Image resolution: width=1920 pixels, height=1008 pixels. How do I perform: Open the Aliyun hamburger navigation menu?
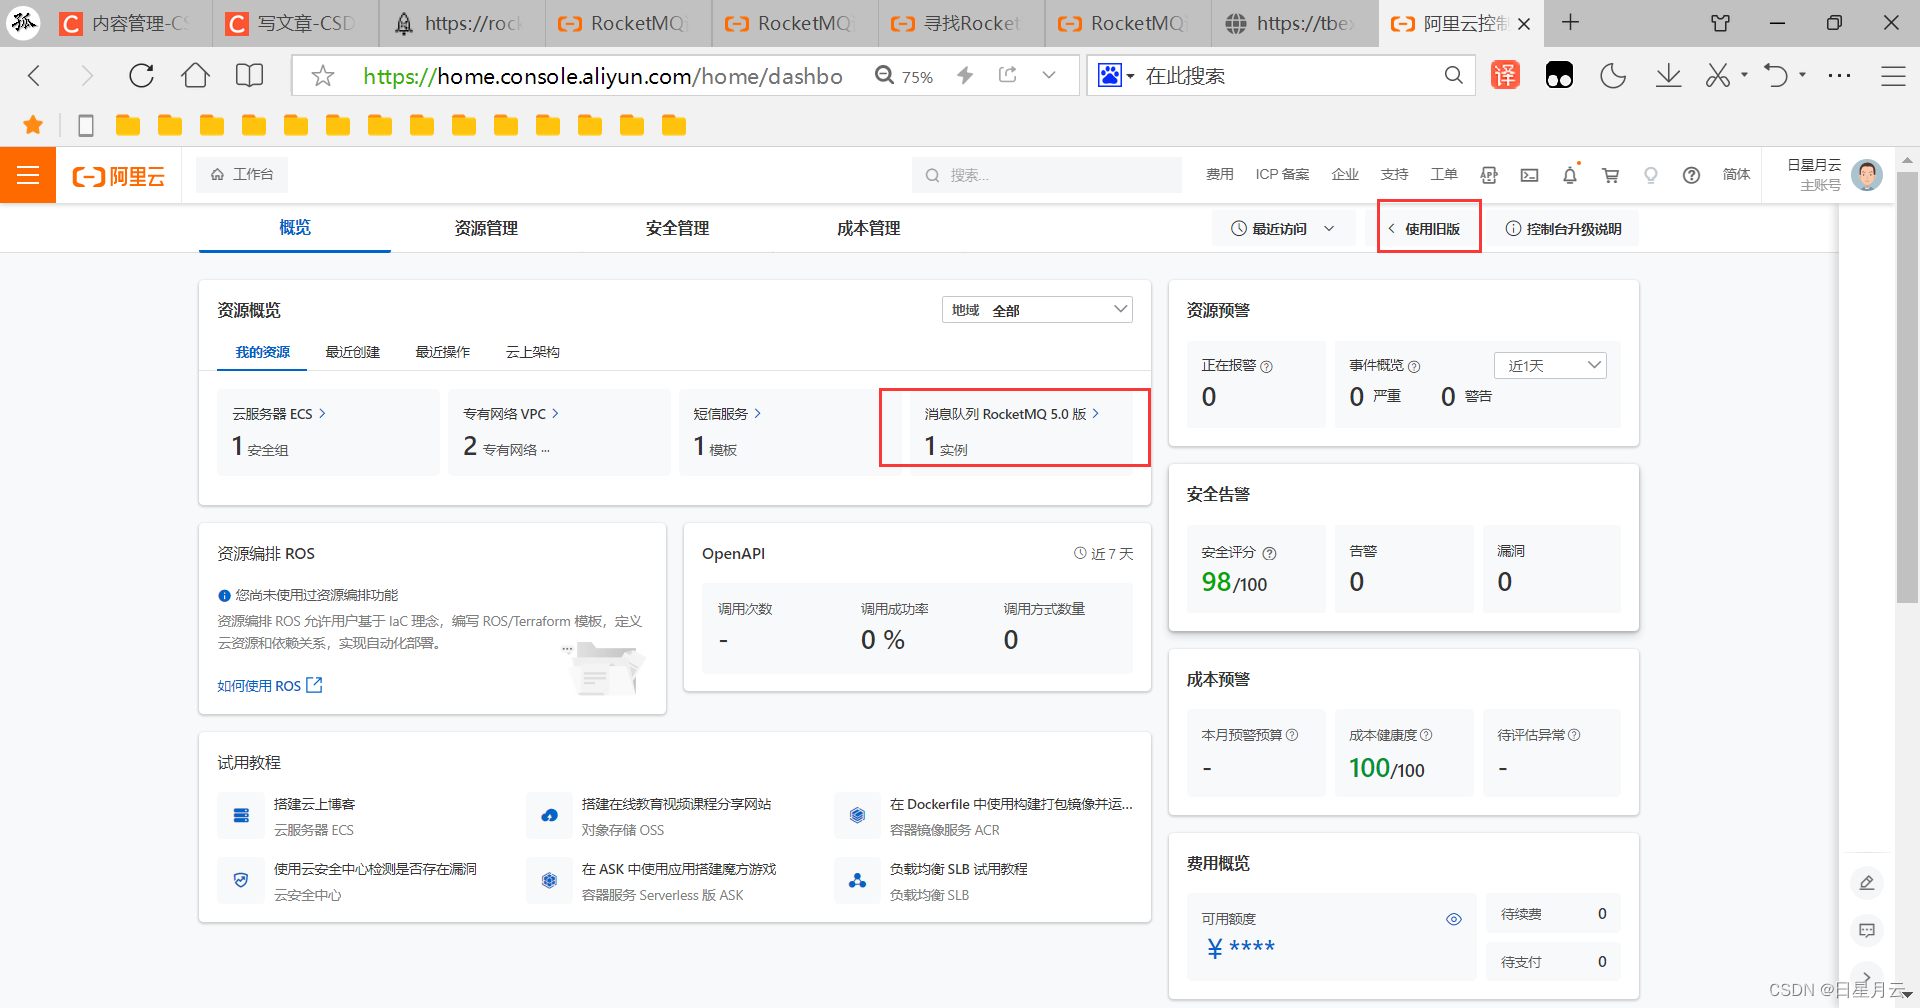(x=28, y=176)
